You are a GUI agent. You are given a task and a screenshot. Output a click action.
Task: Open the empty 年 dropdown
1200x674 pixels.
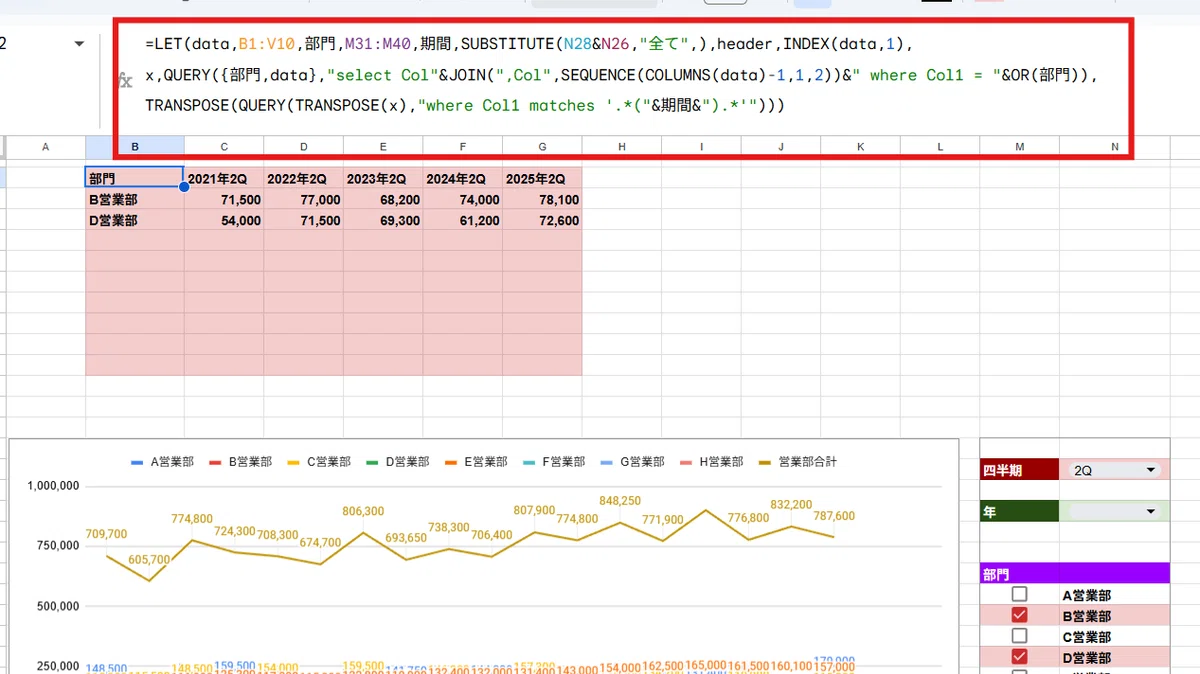[x=1113, y=511]
